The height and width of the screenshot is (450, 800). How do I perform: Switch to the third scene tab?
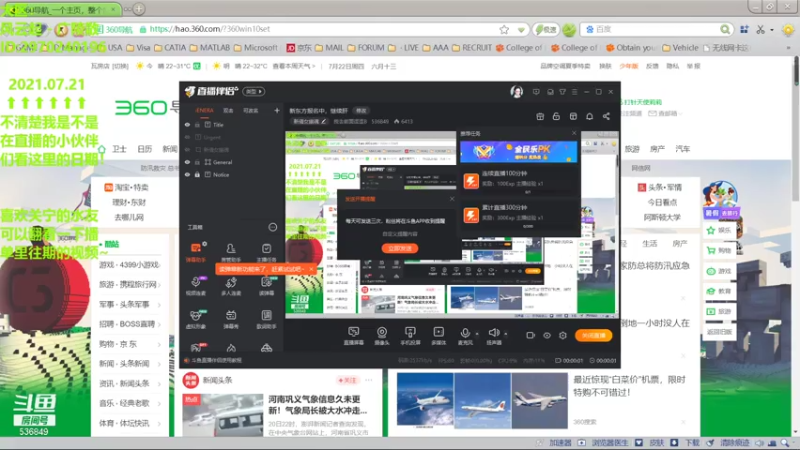pos(250,110)
